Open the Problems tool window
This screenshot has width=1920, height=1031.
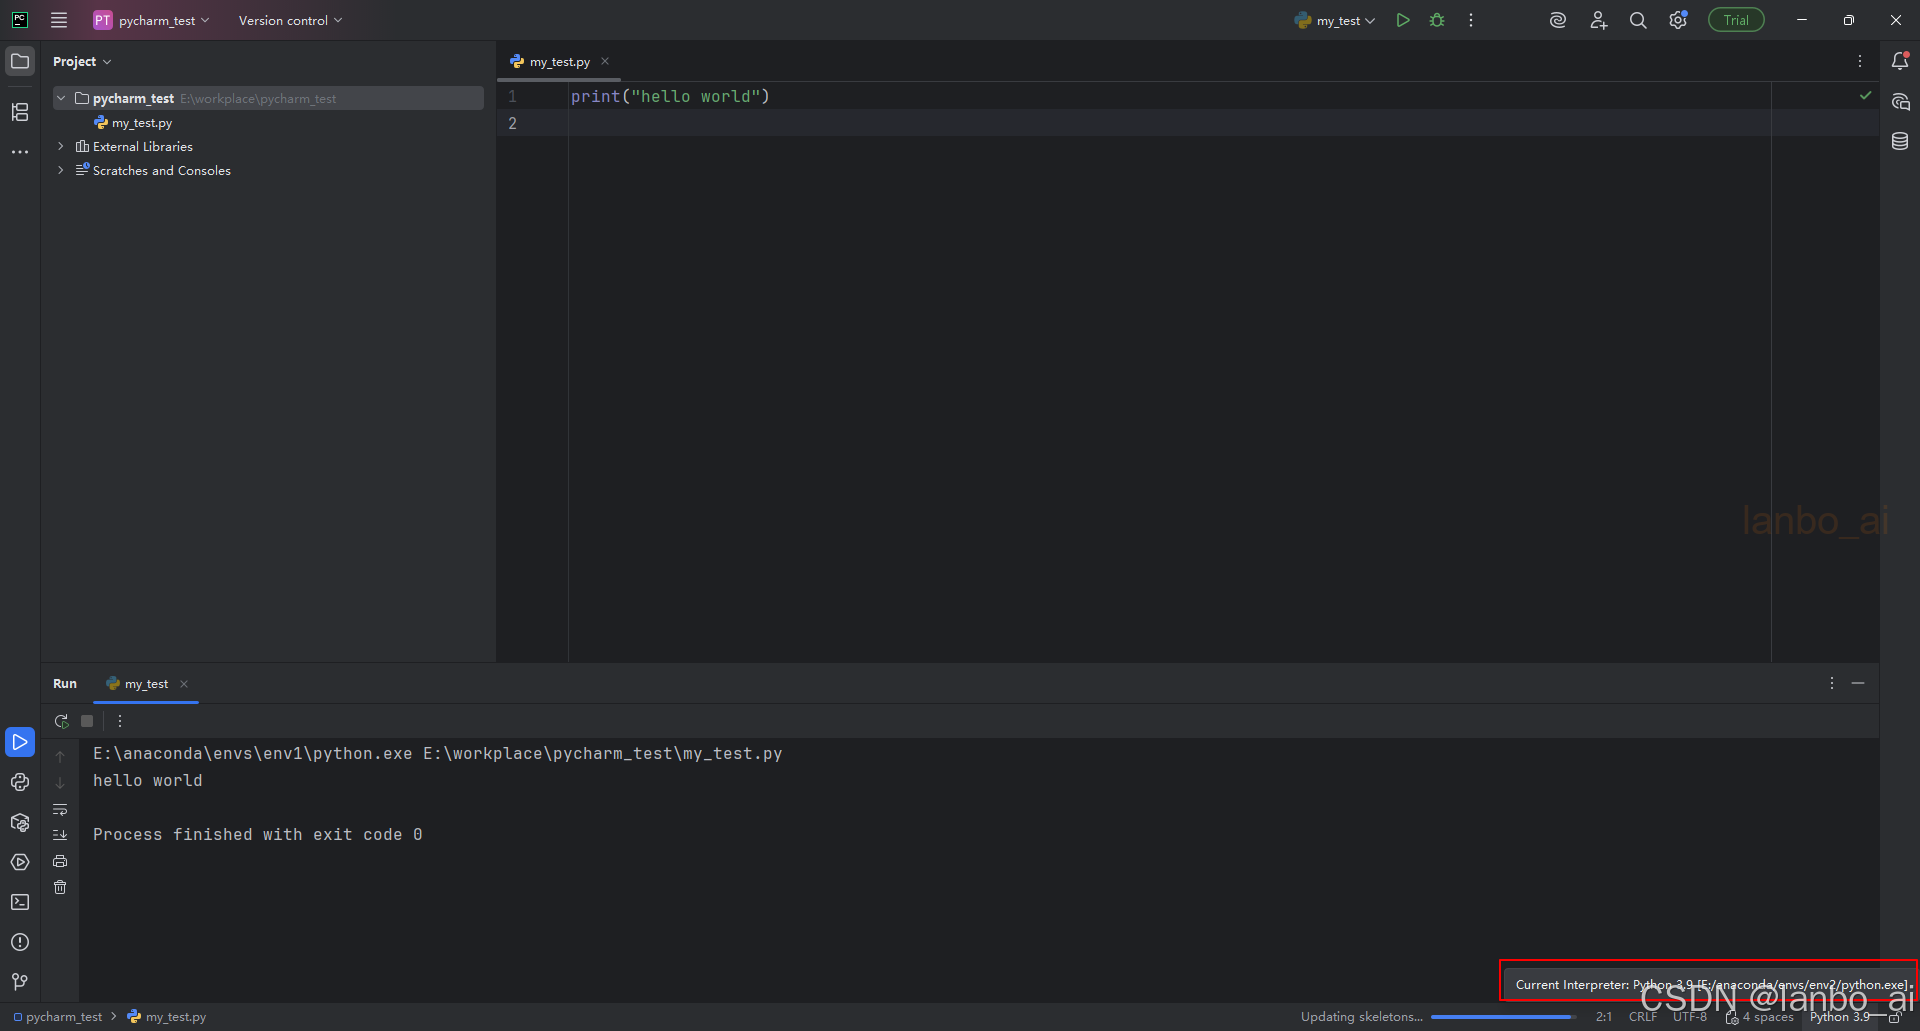(20, 941)
